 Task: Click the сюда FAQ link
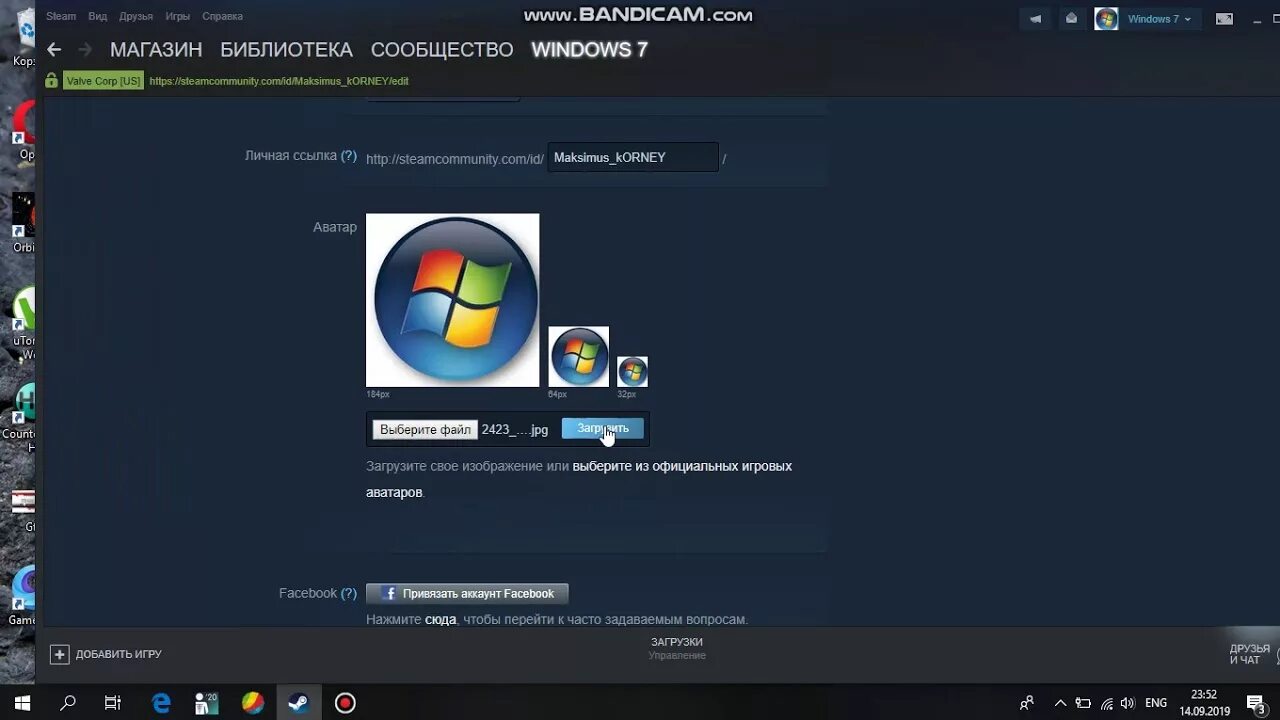coord(440,620)
